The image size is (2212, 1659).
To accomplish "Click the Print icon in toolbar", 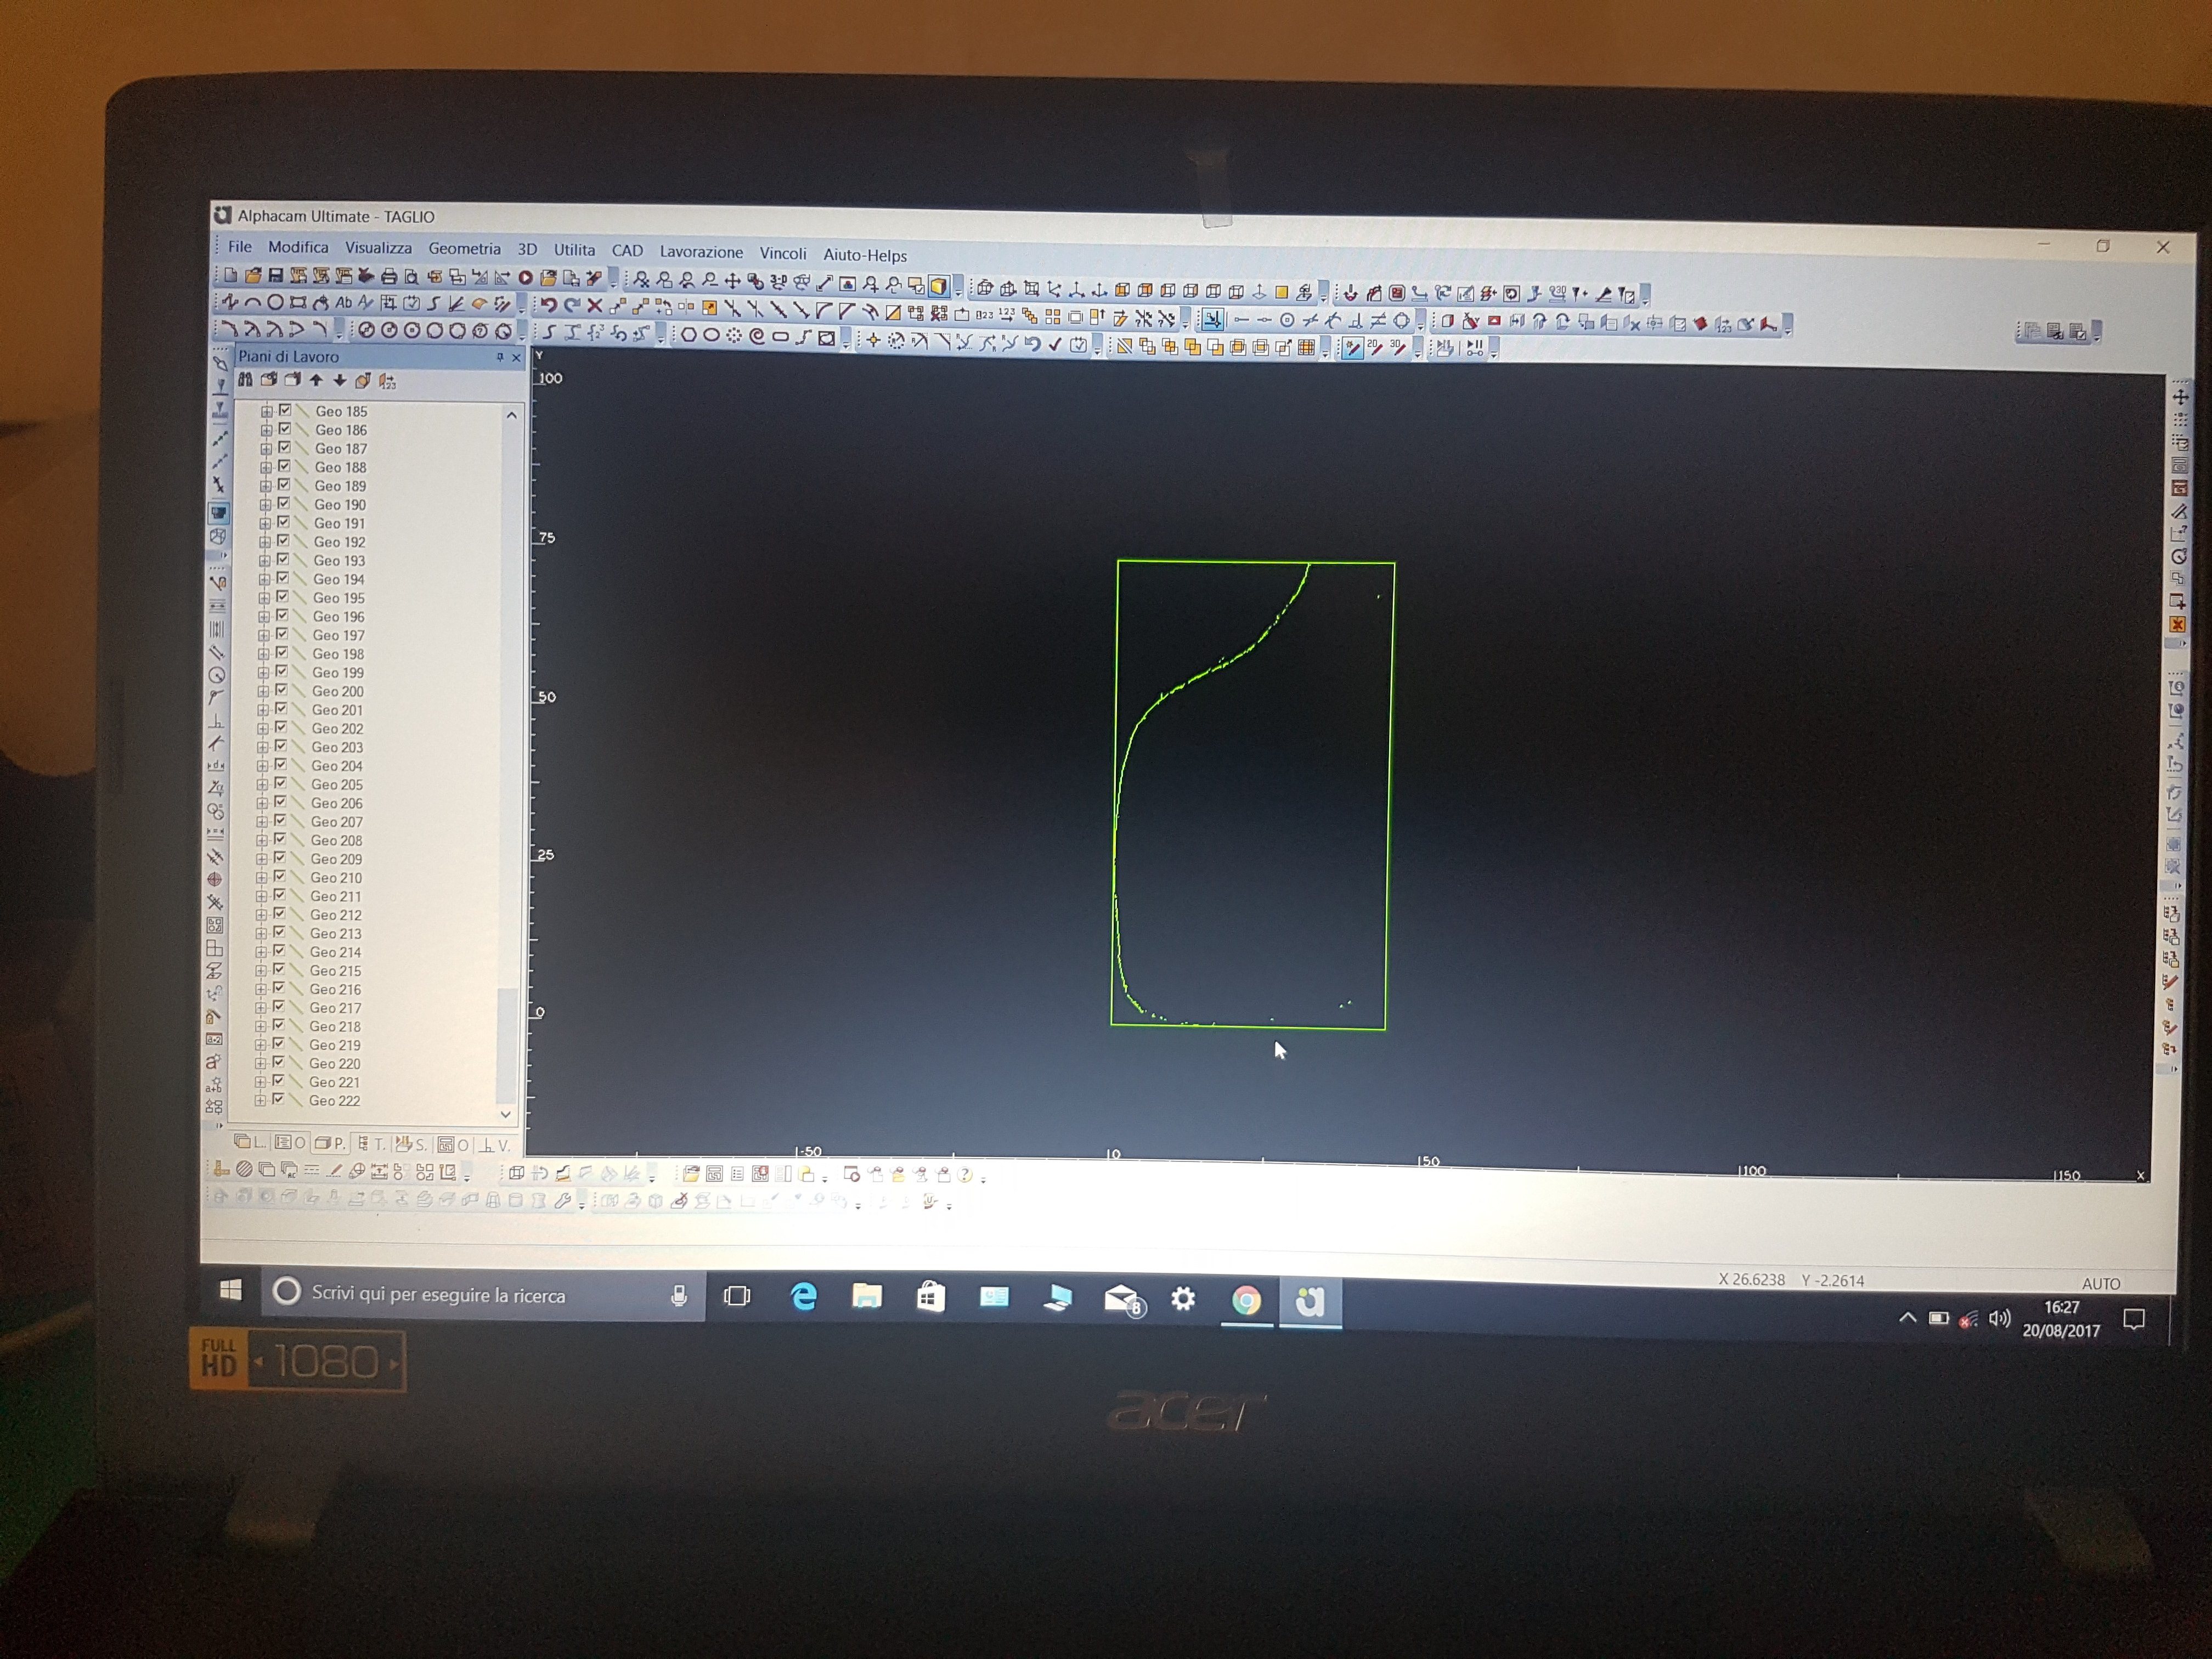I will point(389,276).
